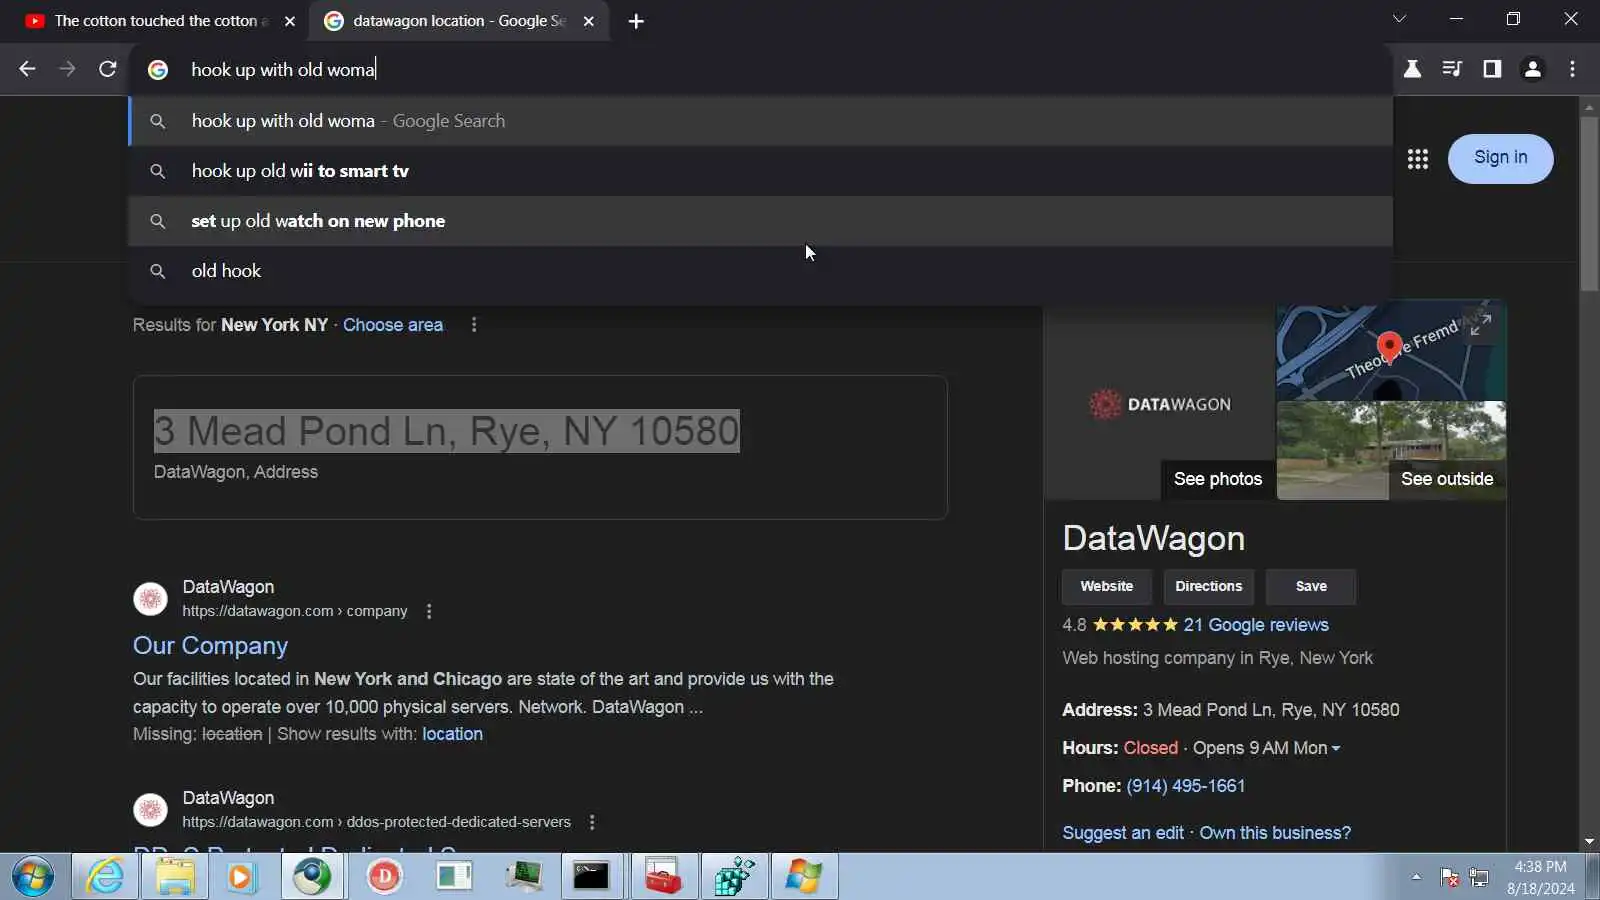Open the Choose area link
The image size is (1600, 900).
point(393,325)
